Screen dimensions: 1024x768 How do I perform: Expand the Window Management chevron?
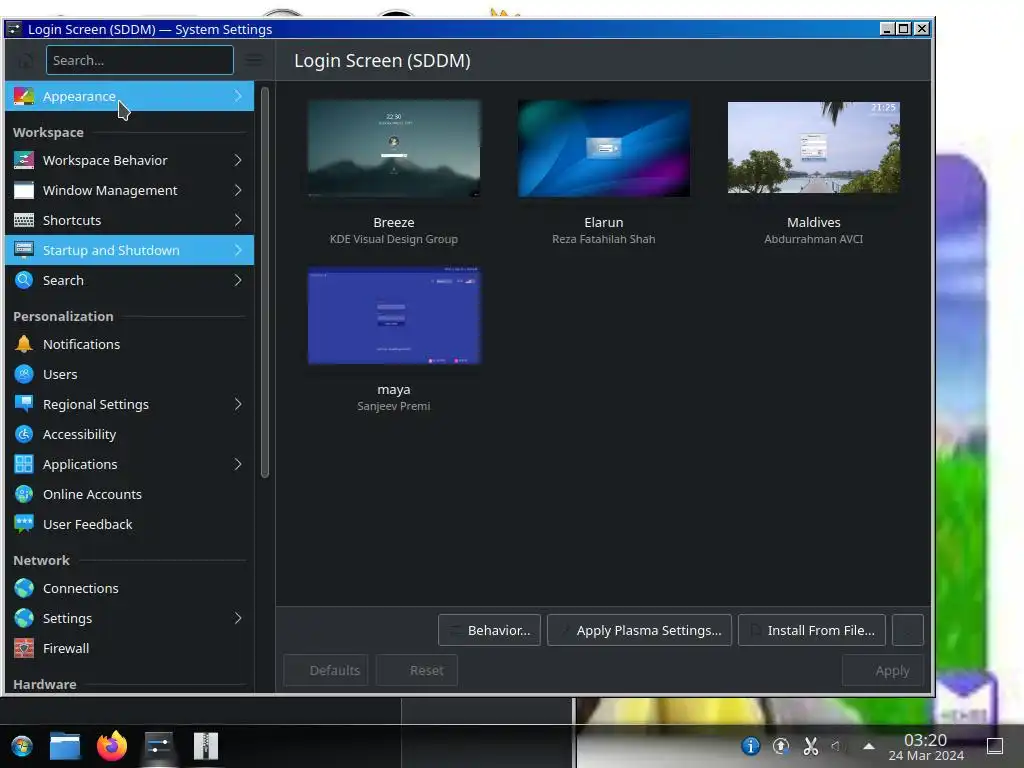(x=238, y=190)
